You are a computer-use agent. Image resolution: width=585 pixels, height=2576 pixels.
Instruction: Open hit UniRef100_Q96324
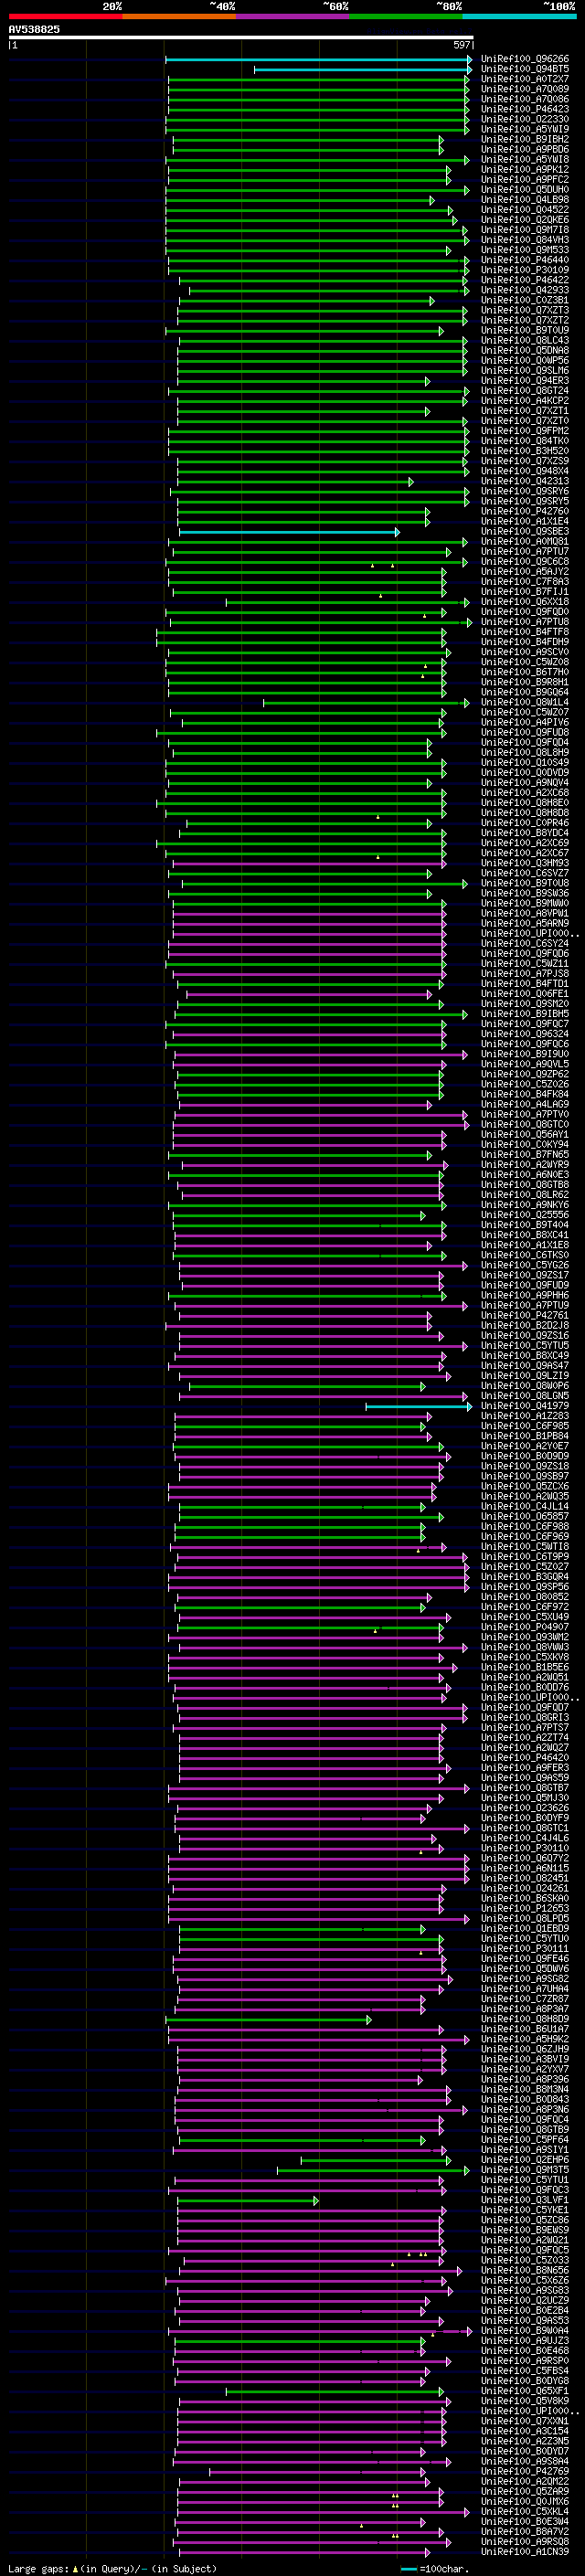525,1034
